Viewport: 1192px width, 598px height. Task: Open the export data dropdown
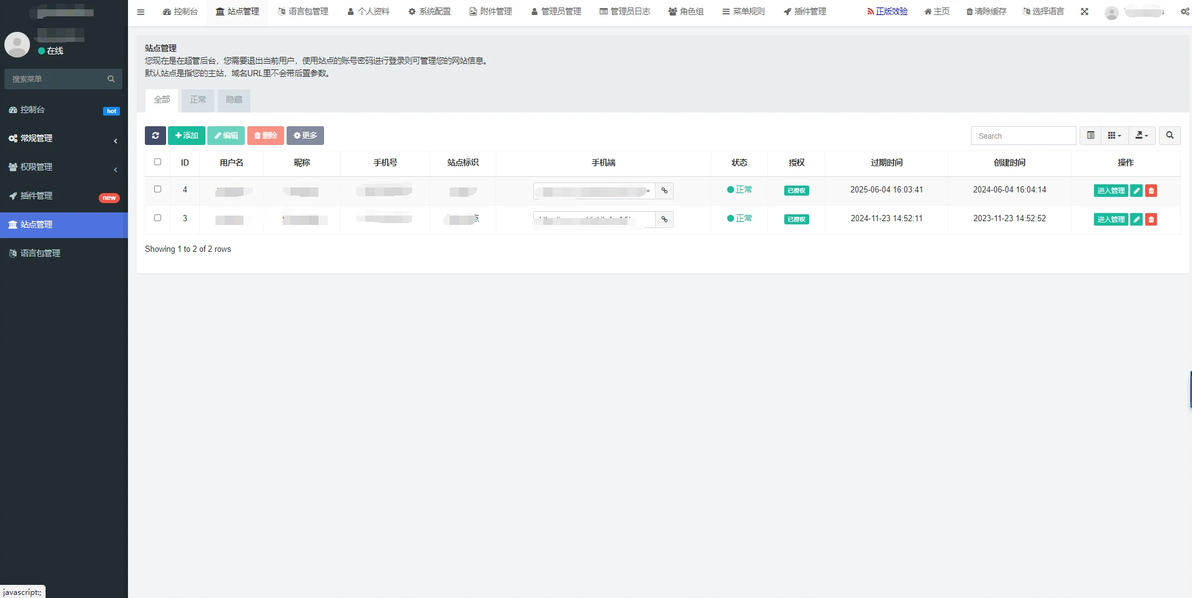pyautogui.click(x=1141, y=135)
